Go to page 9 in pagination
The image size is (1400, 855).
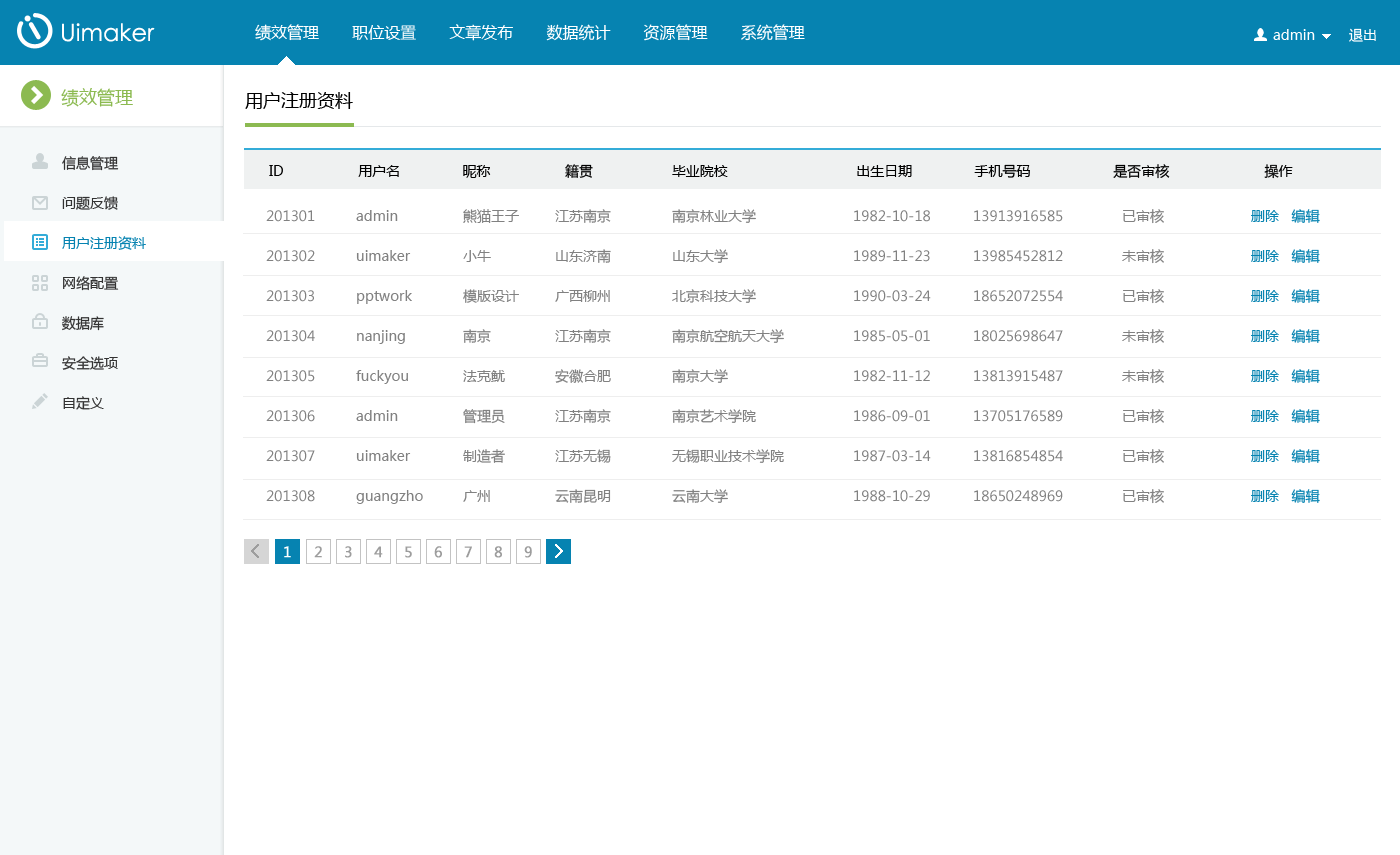tap(528, 551)
